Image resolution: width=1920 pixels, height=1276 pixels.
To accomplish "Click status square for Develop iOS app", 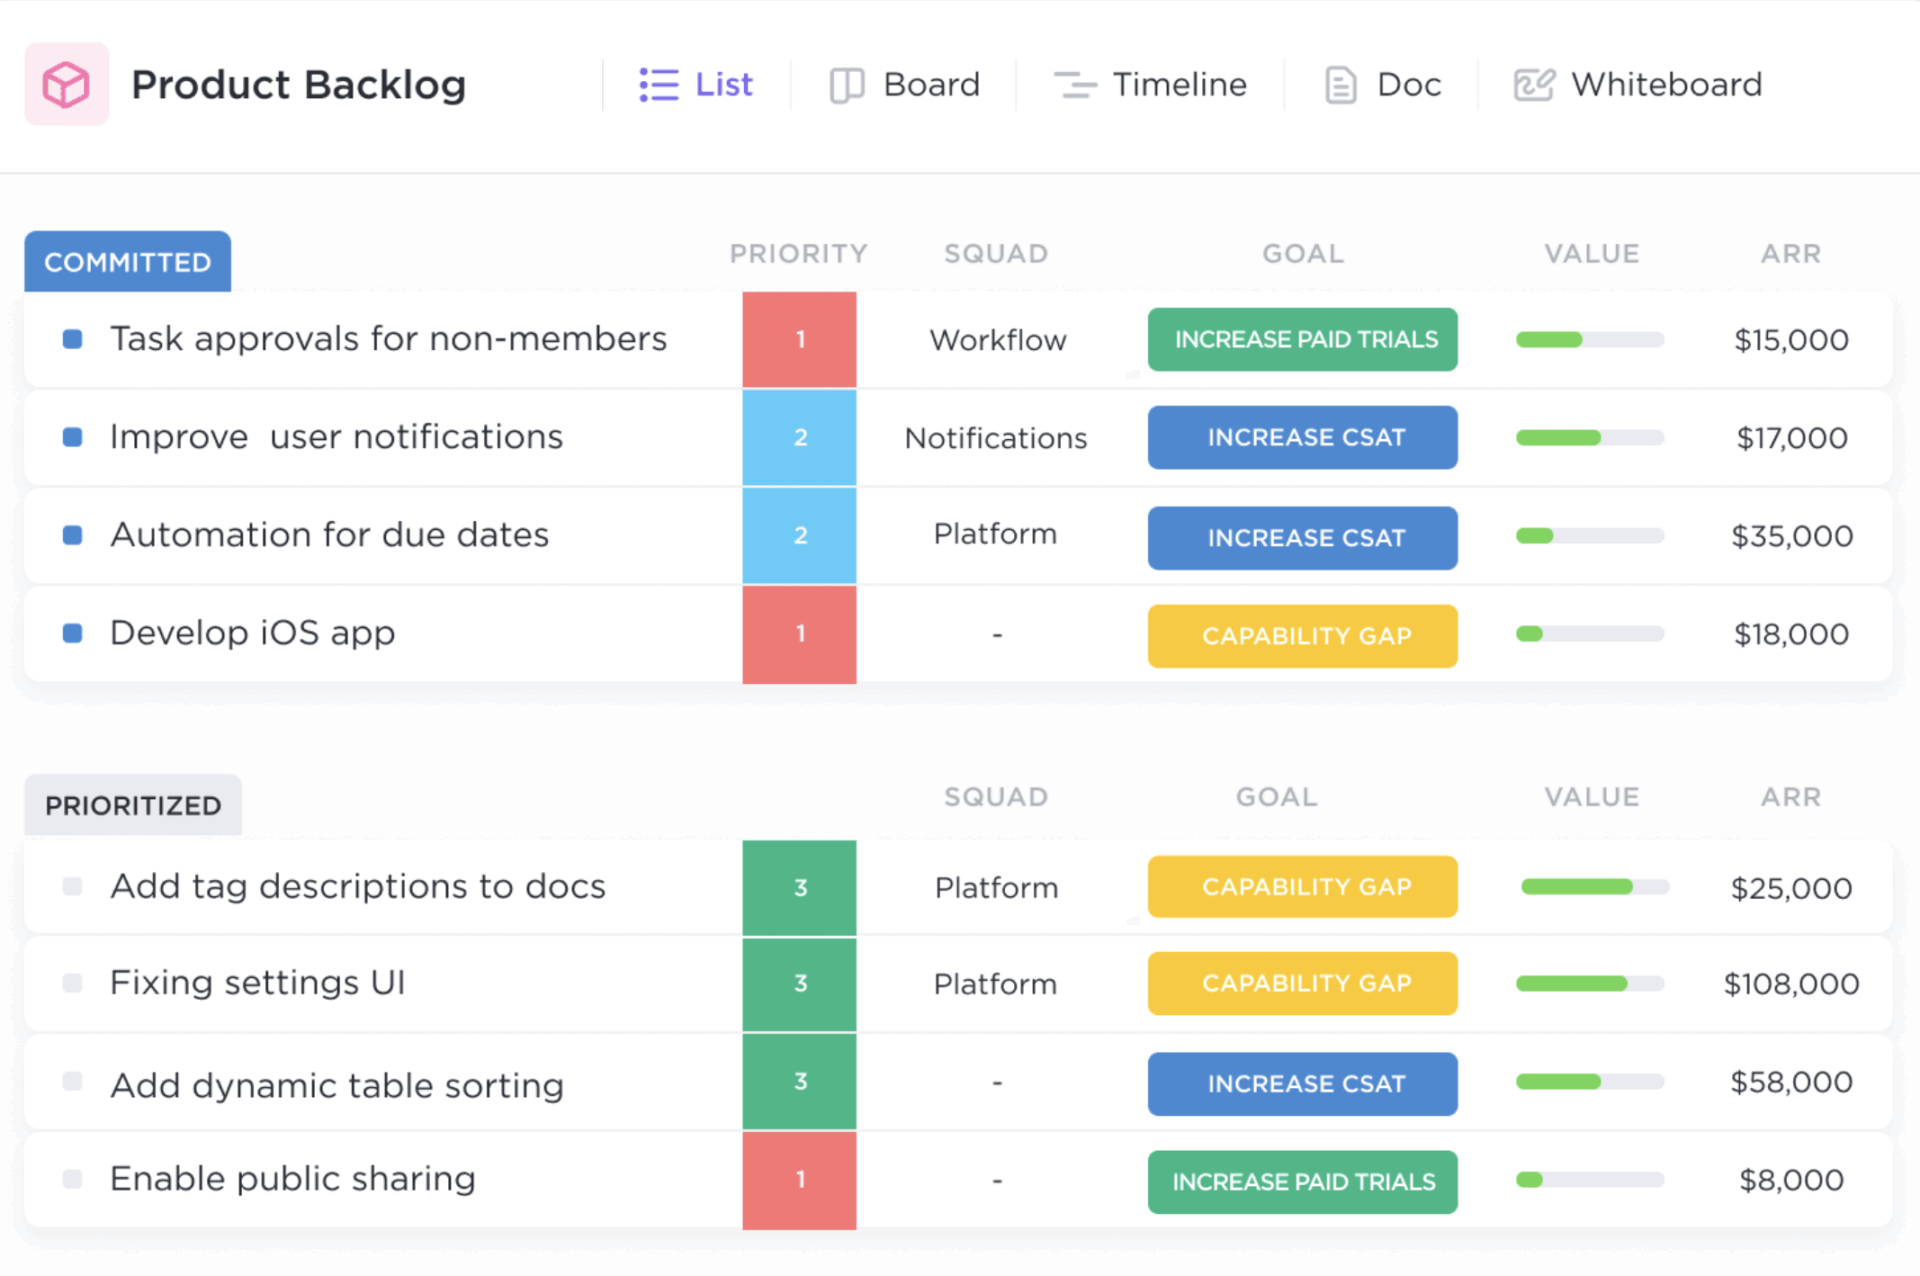I will click(x=72, y=633).
